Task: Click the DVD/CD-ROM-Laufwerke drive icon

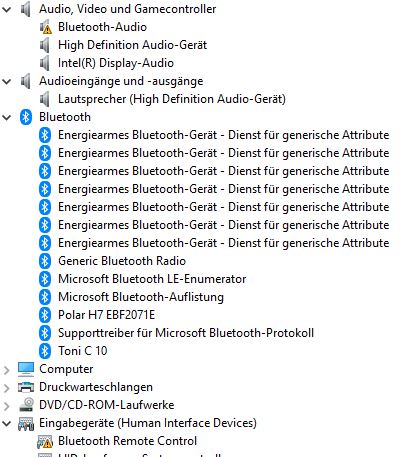Action: point(26,405)
